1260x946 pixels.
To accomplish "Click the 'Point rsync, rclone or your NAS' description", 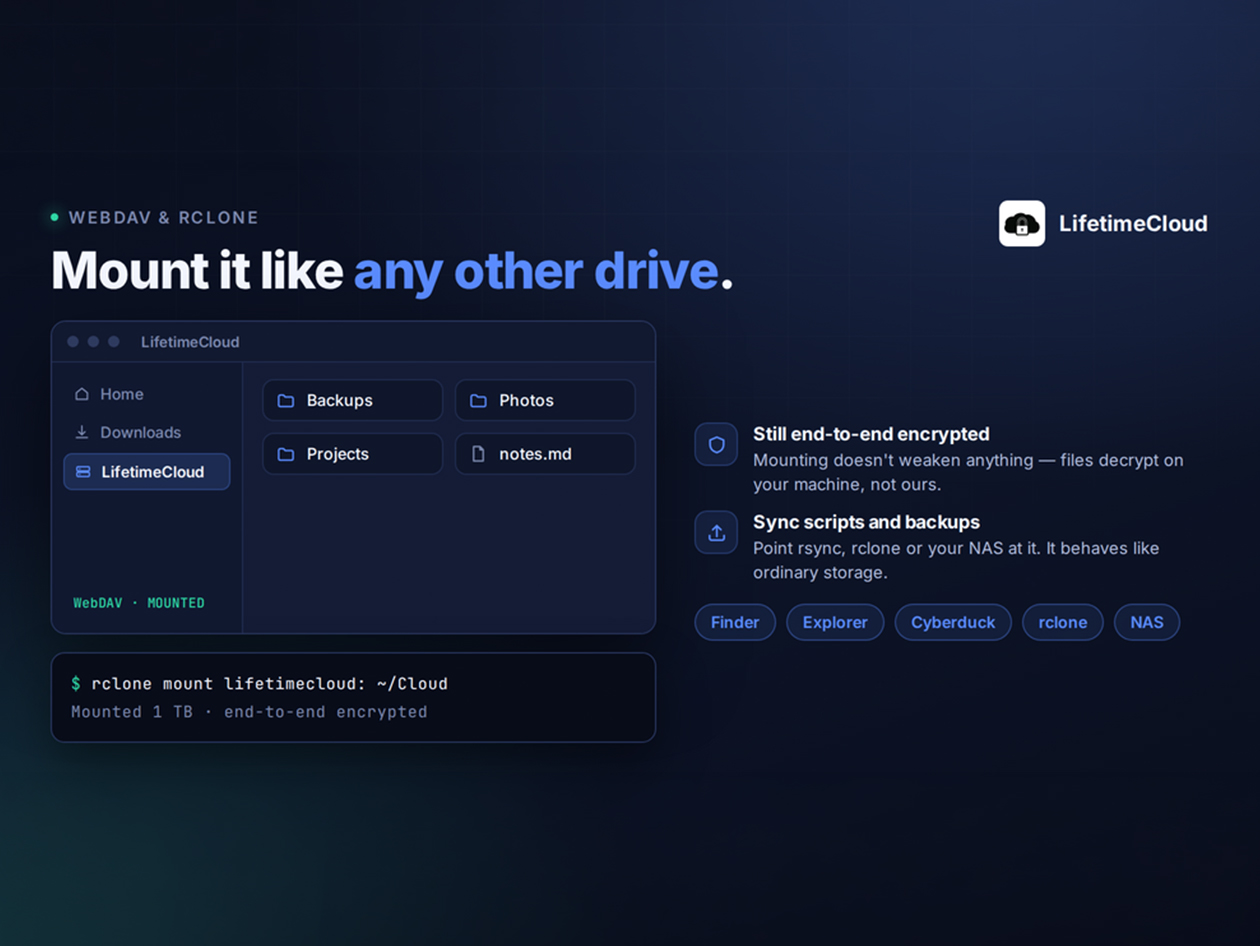I will tap(956, 560).
